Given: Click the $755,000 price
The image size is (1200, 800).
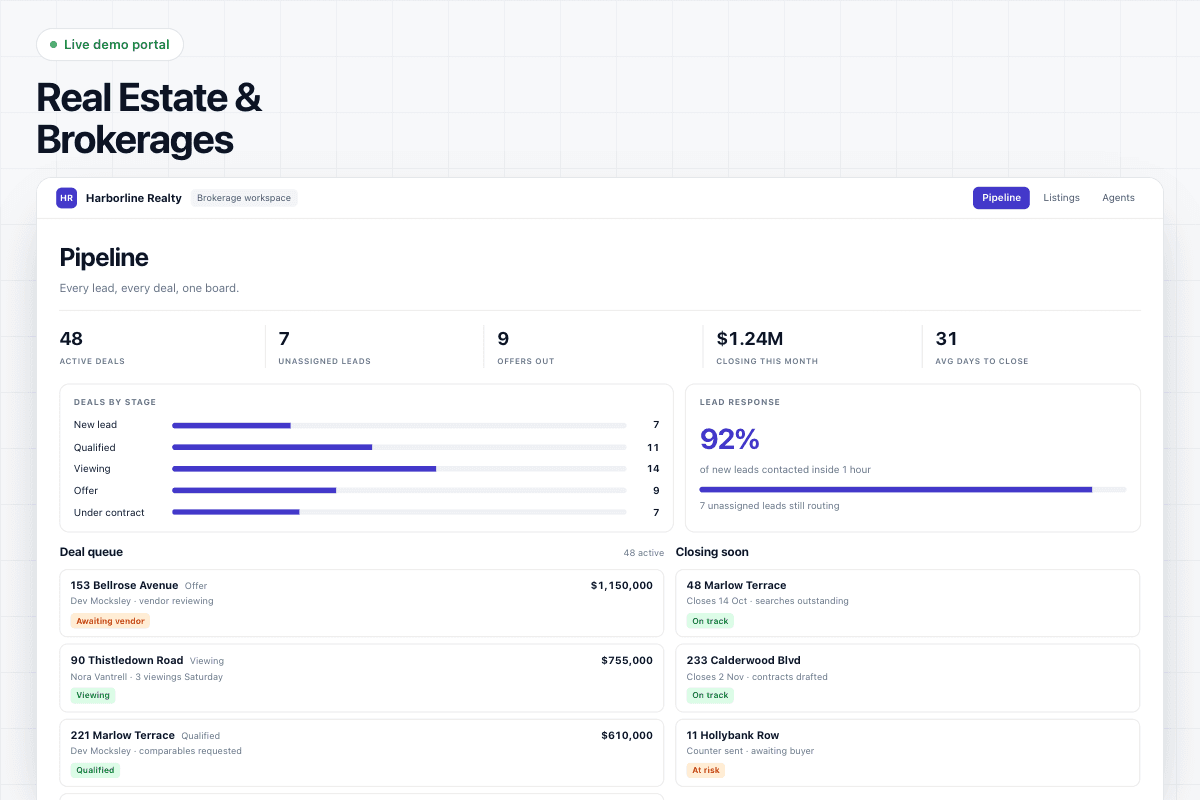Looking at the screenshot, I should pyautogui.click(x=627, y=660).
